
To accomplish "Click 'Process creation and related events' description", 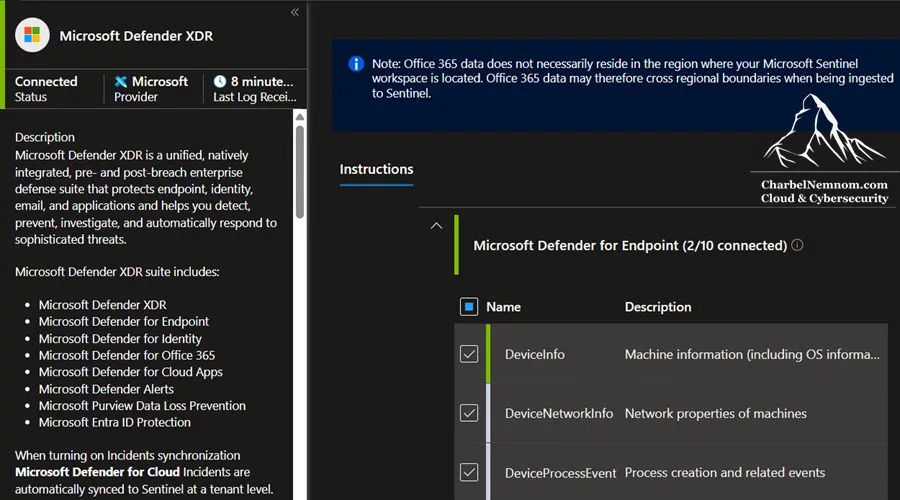I will coord(725,472).
